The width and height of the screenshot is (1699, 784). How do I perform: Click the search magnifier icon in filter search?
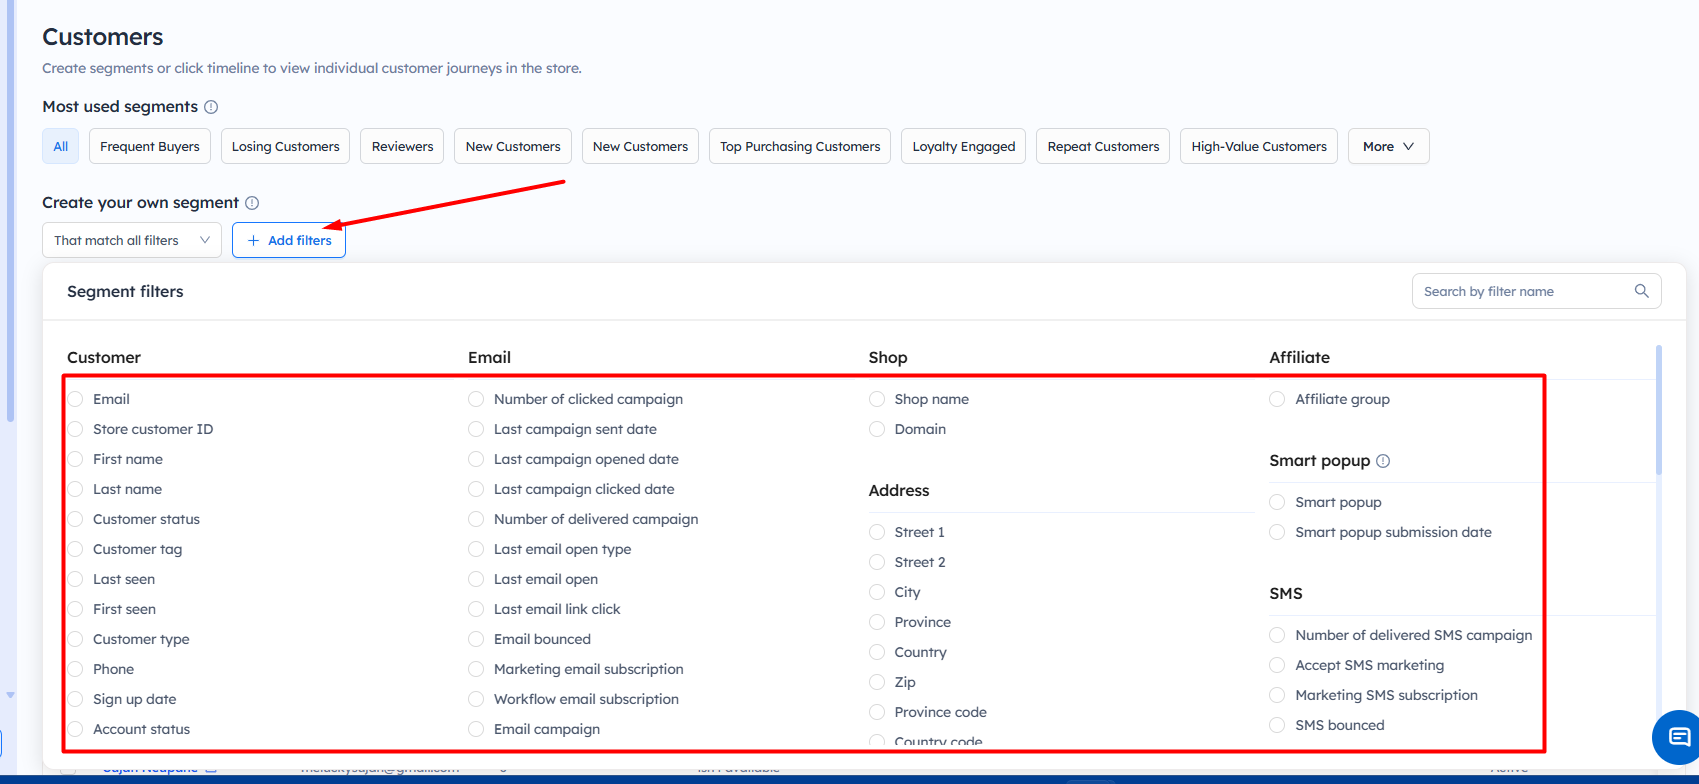pyautogui.click(x=1641, y=291)
